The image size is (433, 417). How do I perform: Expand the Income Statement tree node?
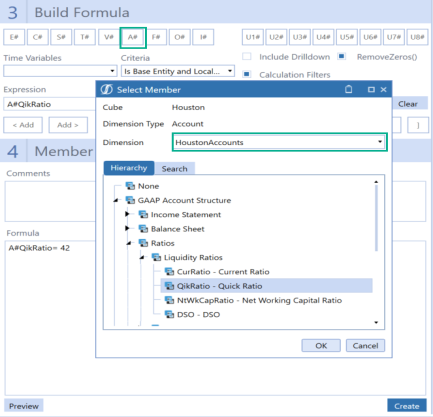[x=127, y=214]
